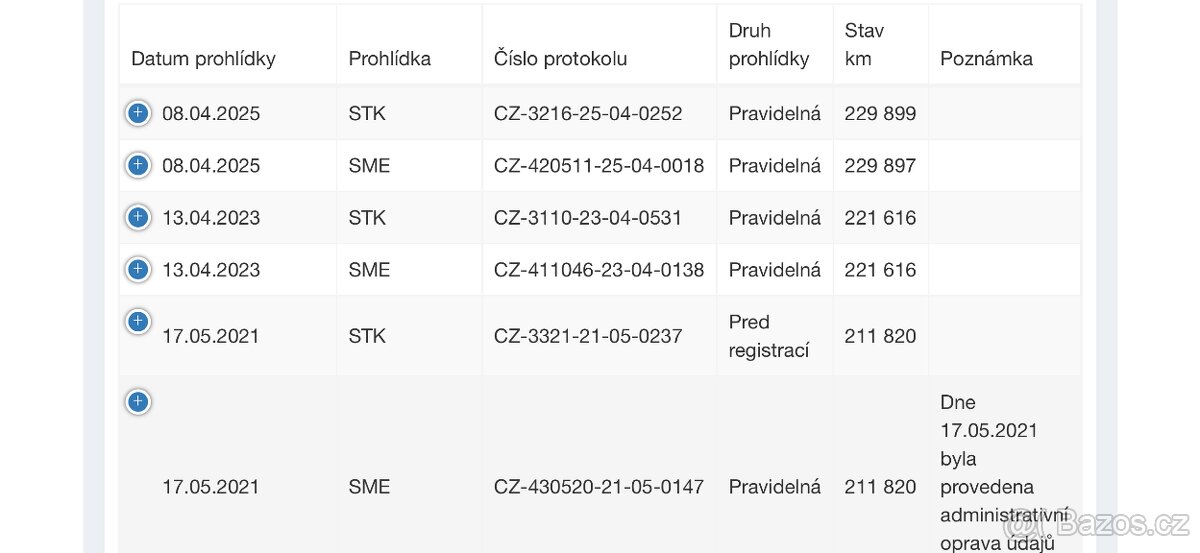Expand the STK row dated 08.04.2025
The image size is (1200, 553).
coord(138,113)
